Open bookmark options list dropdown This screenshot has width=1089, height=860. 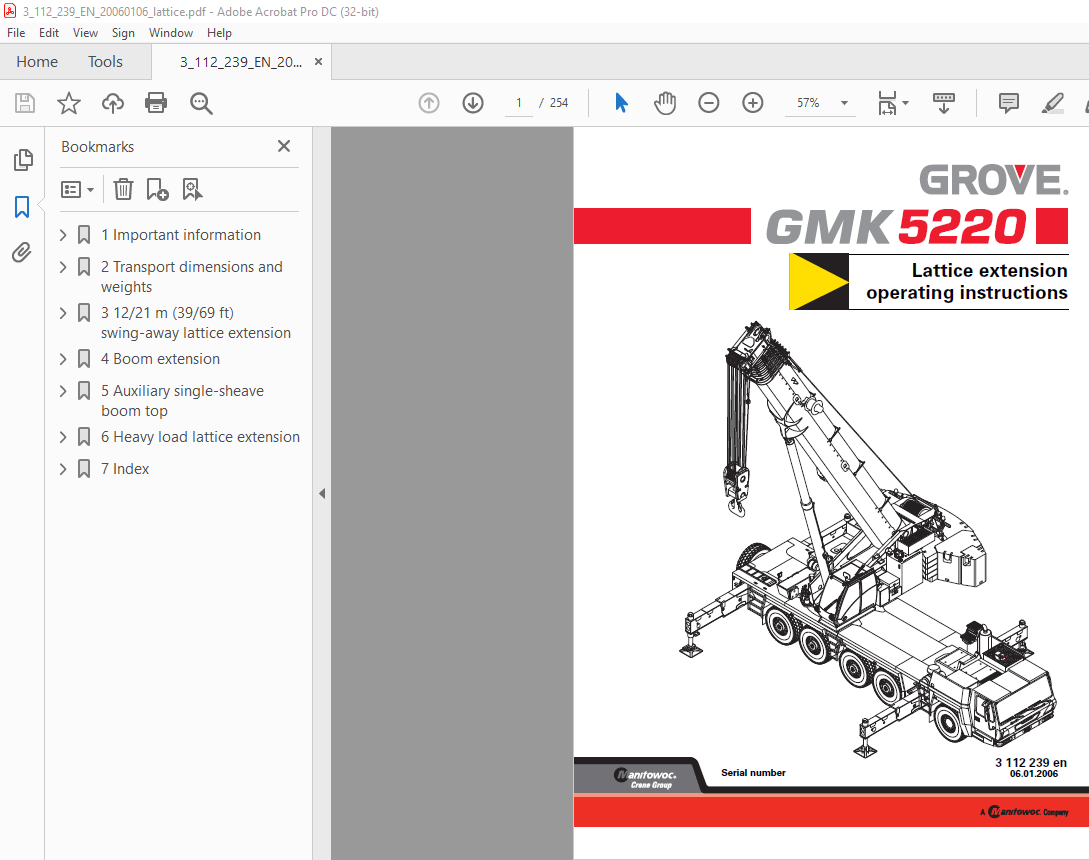77,189
